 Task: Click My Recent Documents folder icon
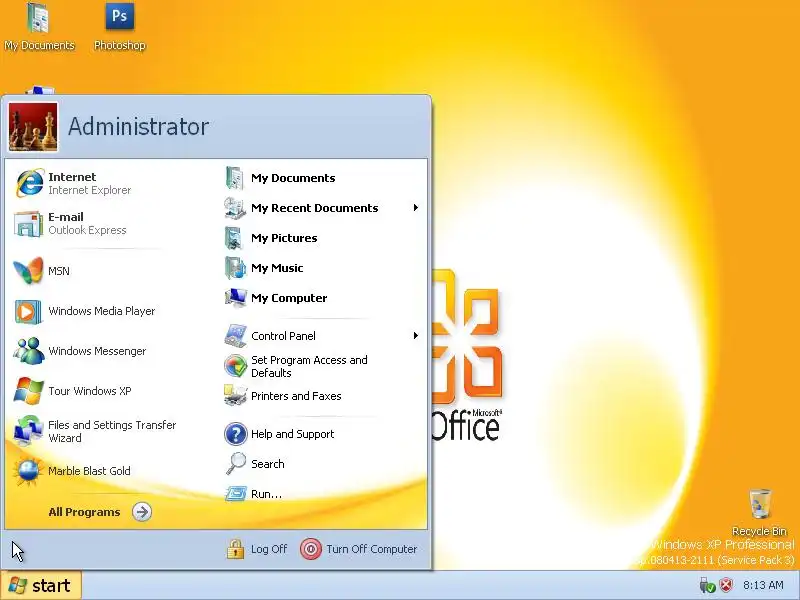click(235, 208)
